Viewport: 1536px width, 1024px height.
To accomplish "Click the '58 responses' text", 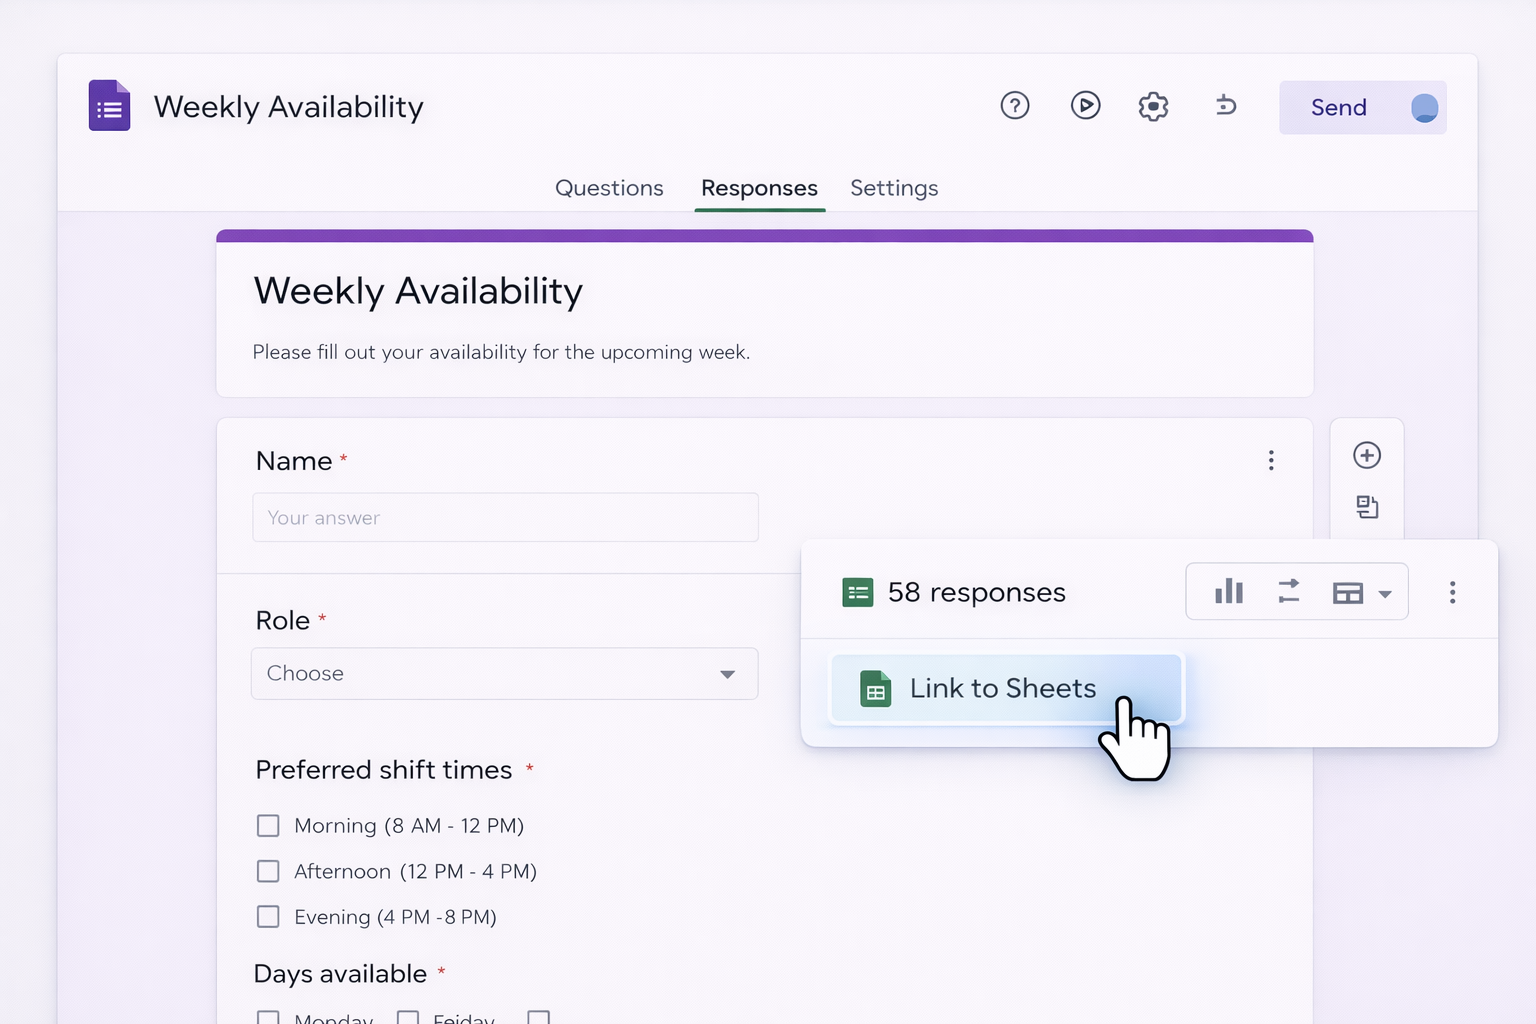I will (977, 592).
